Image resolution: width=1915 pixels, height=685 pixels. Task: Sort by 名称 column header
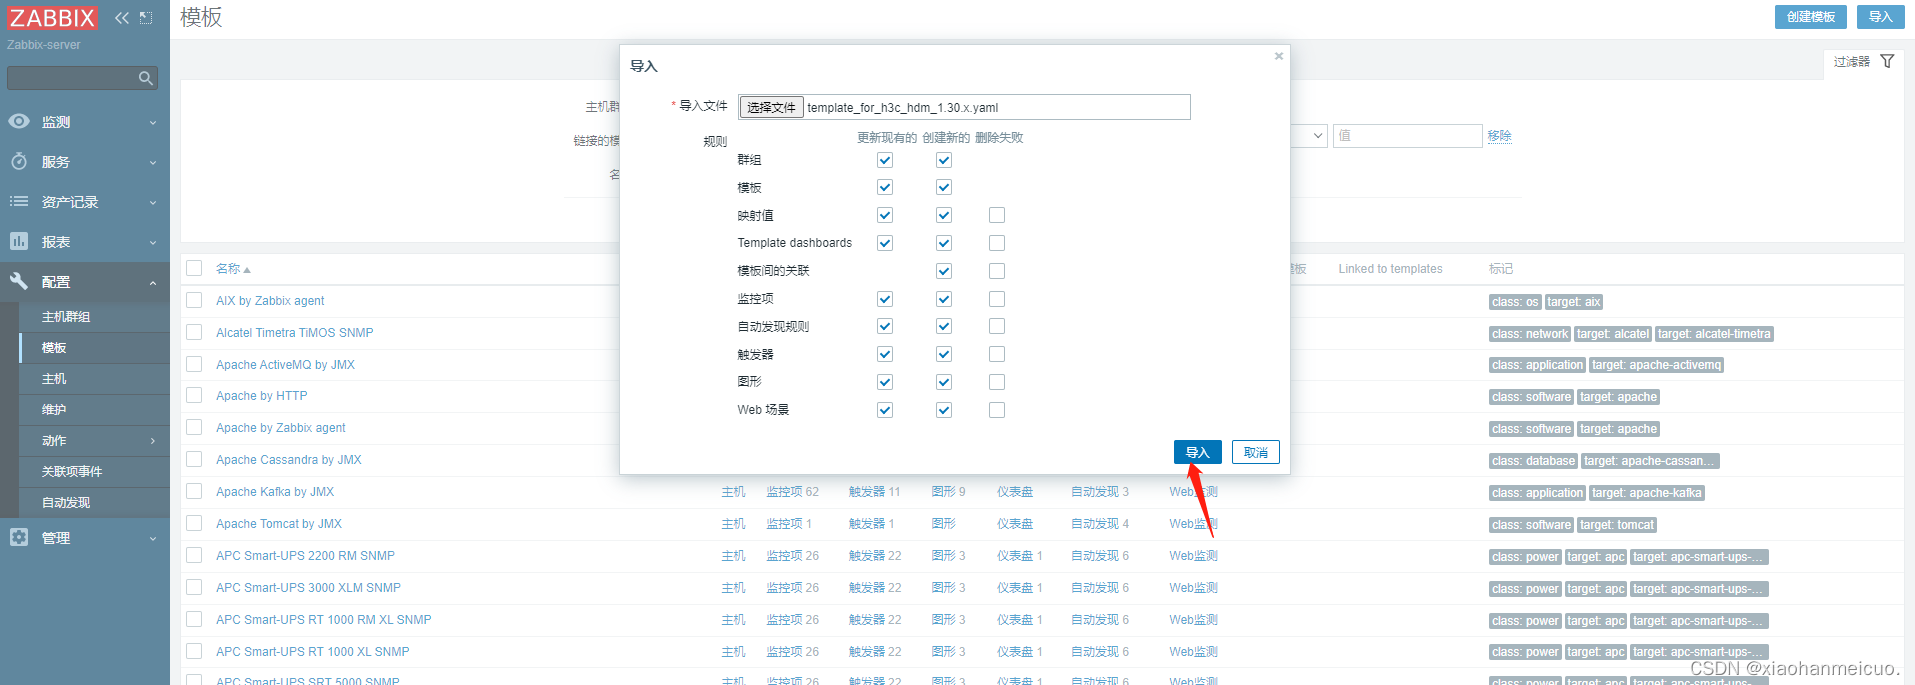(233, 269)
